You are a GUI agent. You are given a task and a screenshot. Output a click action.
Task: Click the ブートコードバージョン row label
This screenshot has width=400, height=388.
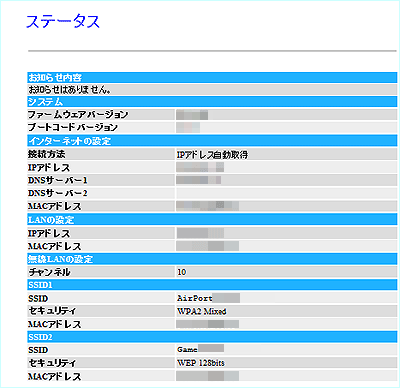73,127
